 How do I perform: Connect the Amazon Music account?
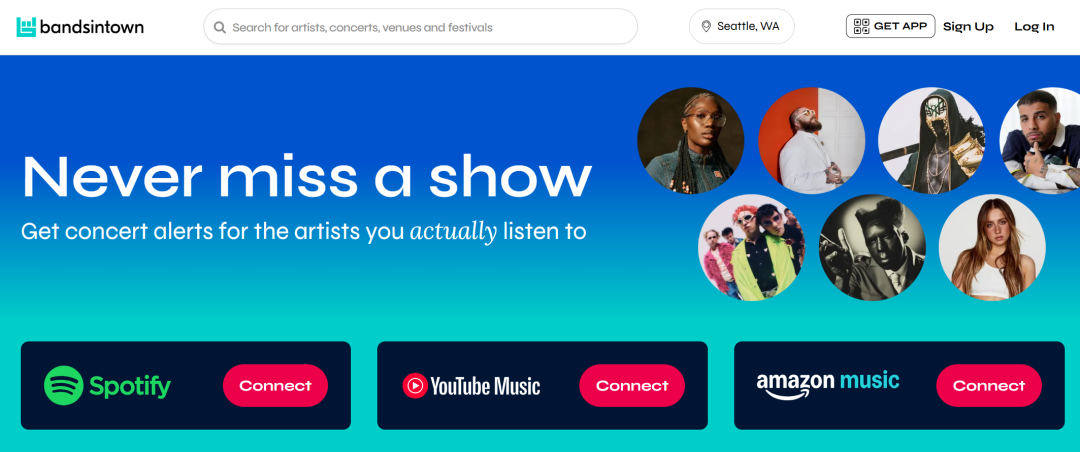(x=988, y=386)
